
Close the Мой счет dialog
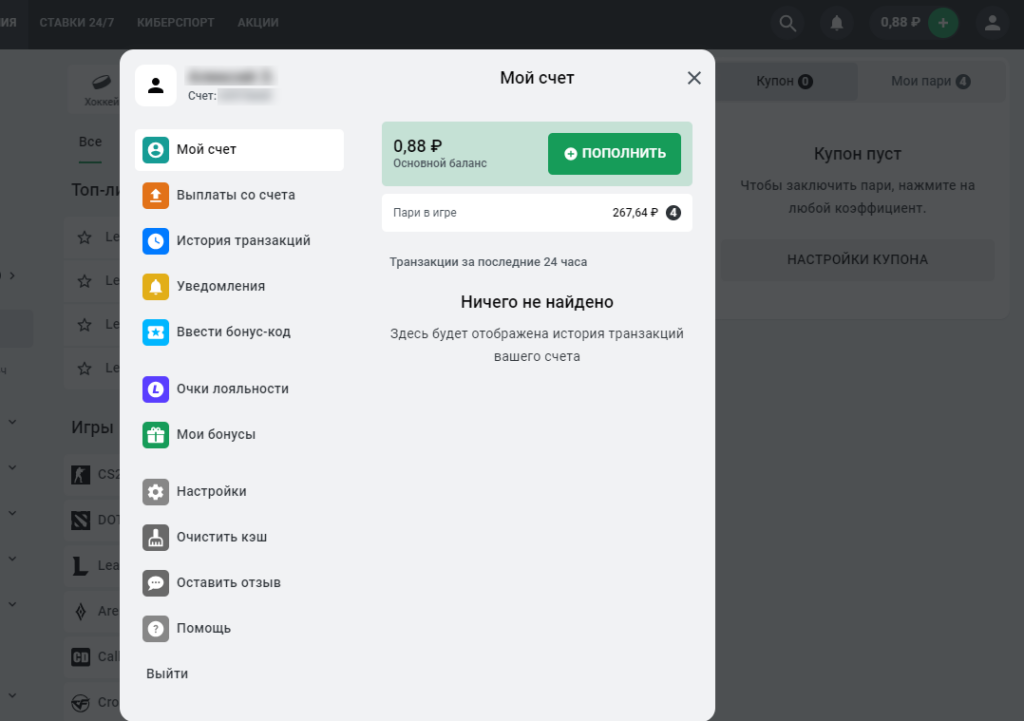pyautogui.click(x=694, y=78)
